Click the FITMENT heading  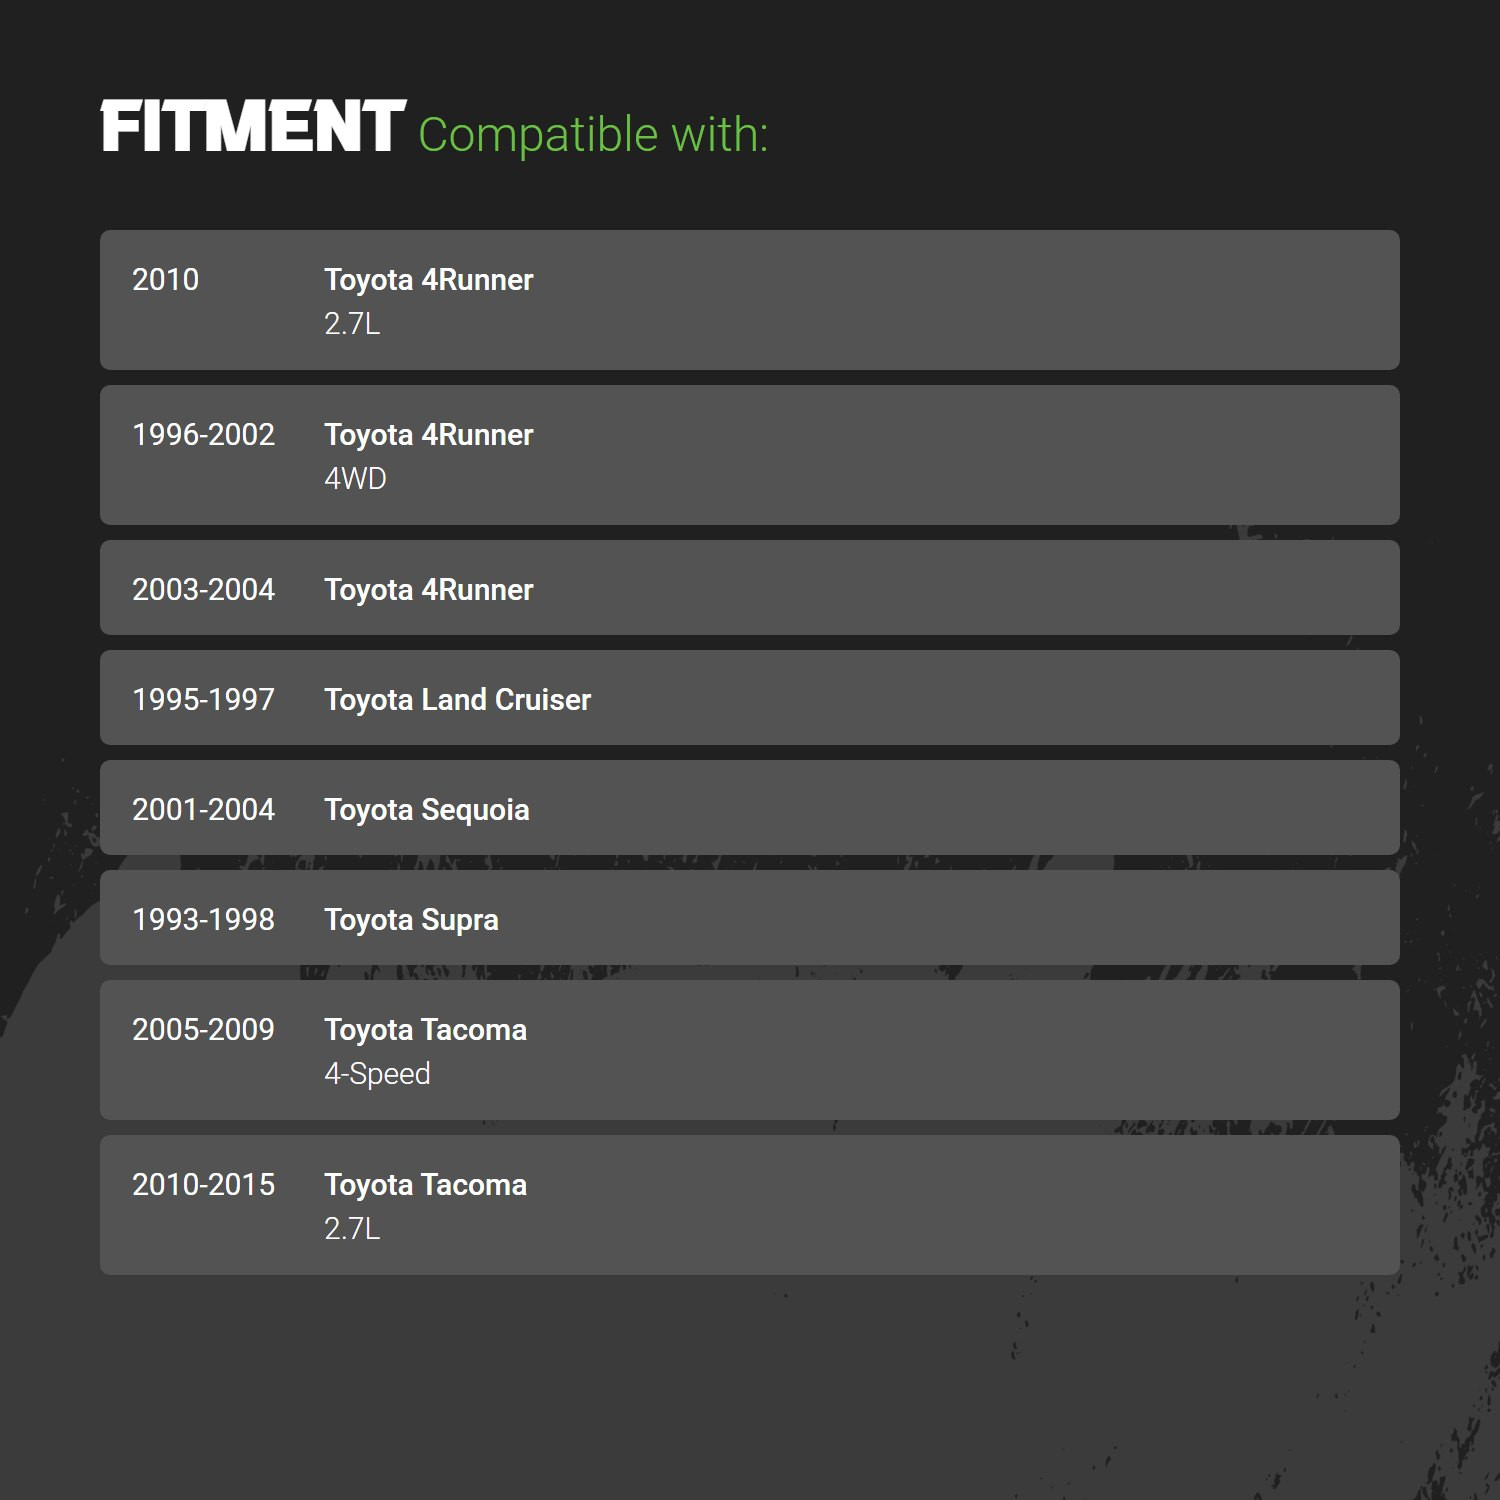[253, 127]
